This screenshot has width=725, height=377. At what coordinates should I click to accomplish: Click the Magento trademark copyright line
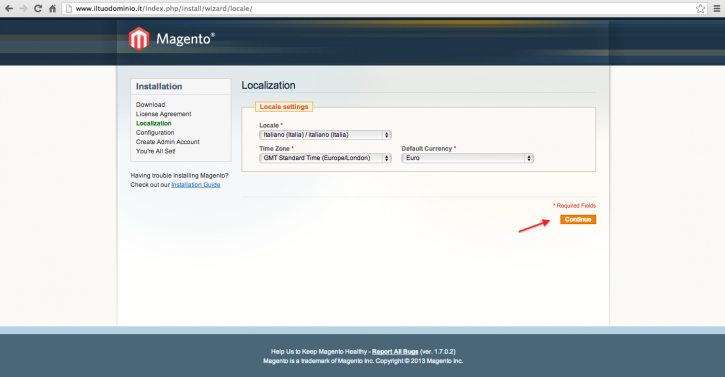[363, 361]
